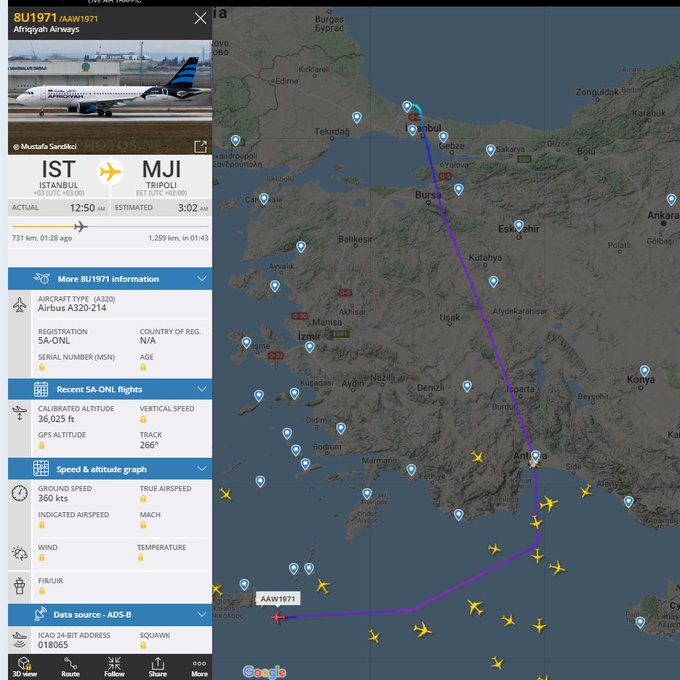
Task: Select IST Istanbul departure airport
Action: point(59,177)
